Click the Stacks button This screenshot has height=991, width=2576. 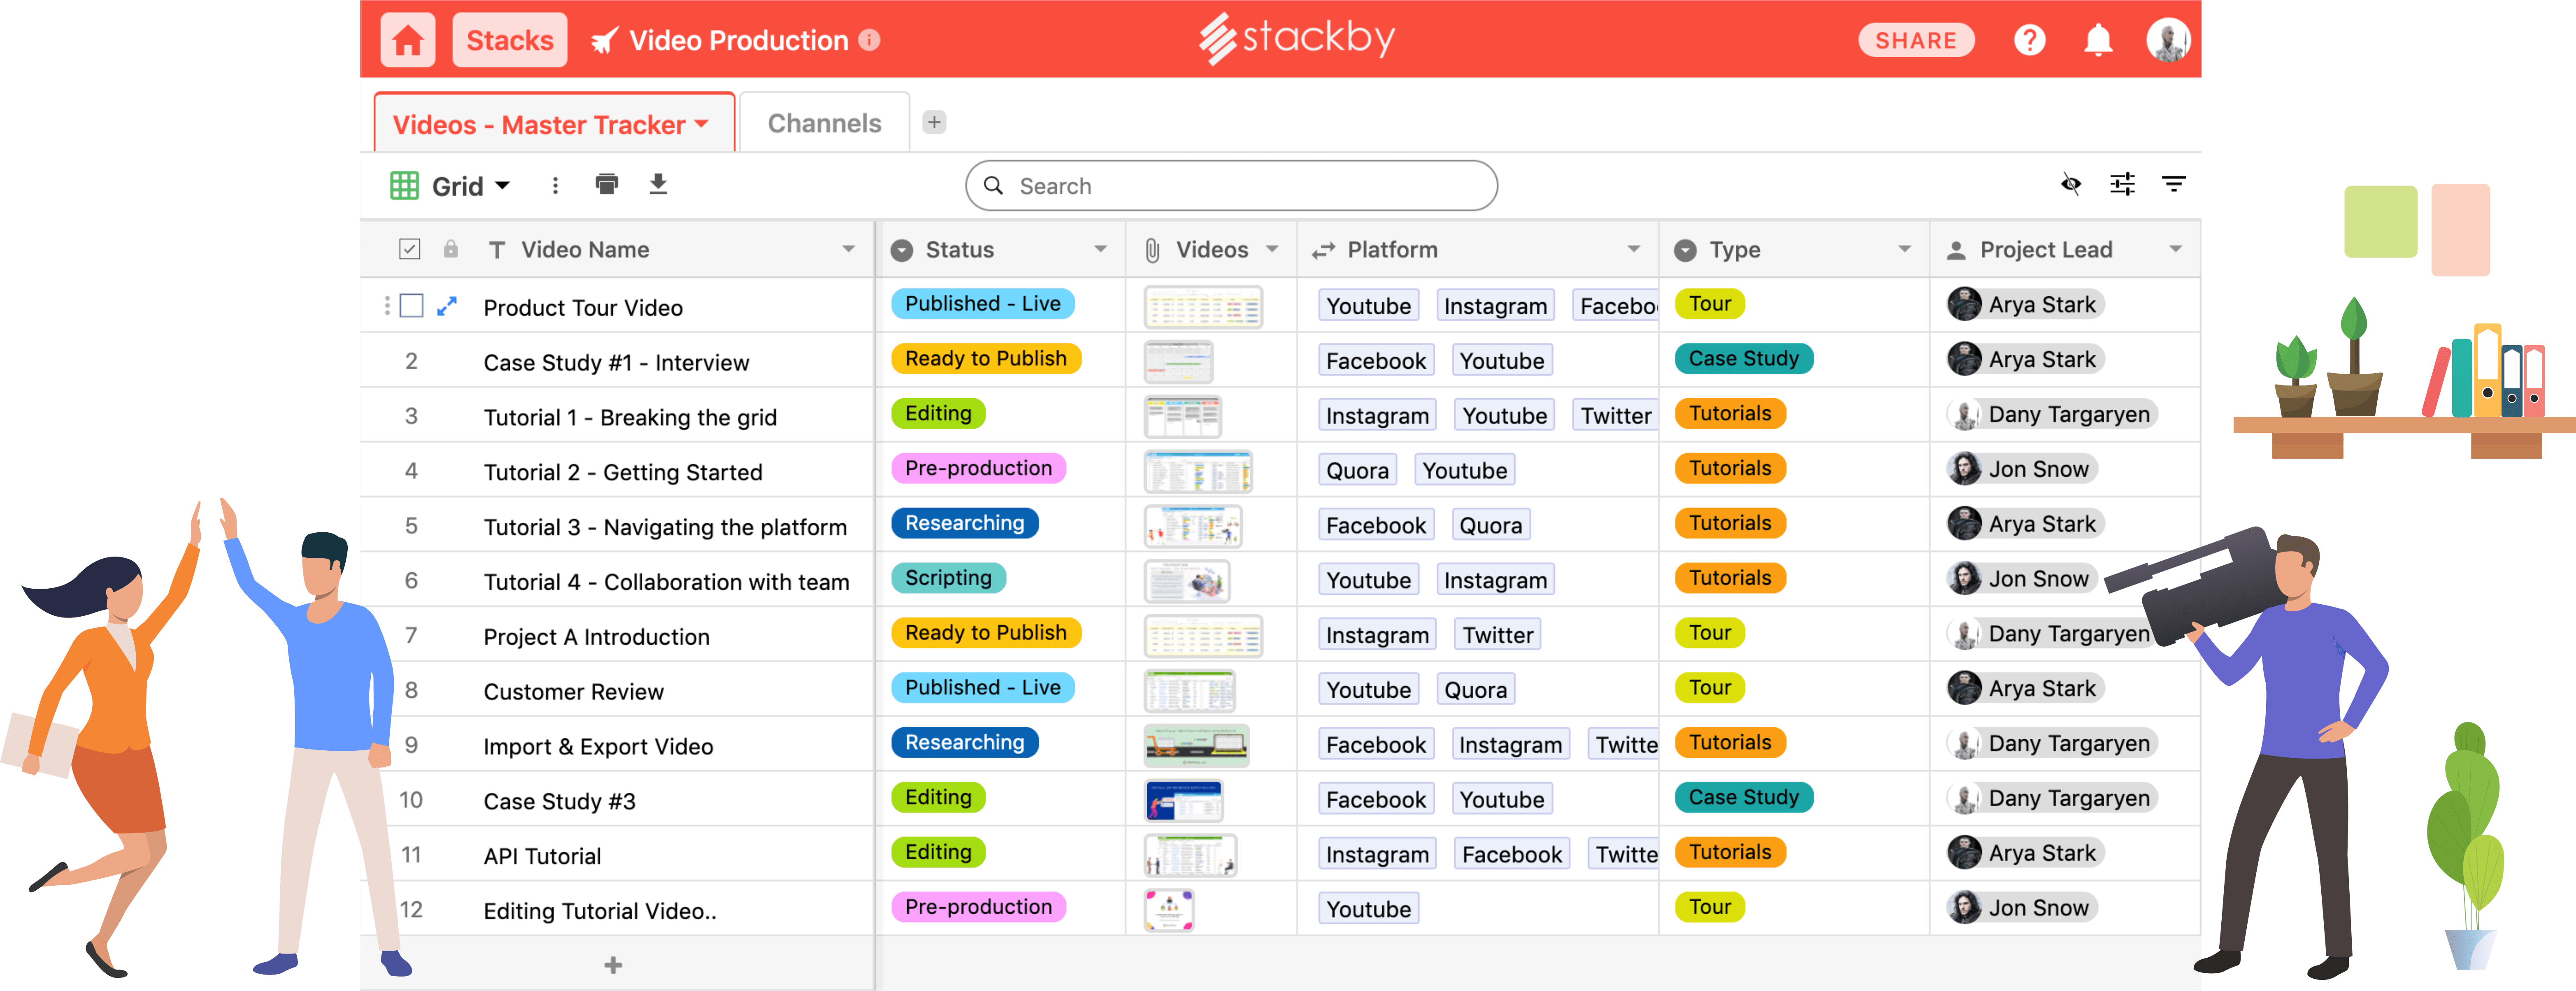coord(509,40)
